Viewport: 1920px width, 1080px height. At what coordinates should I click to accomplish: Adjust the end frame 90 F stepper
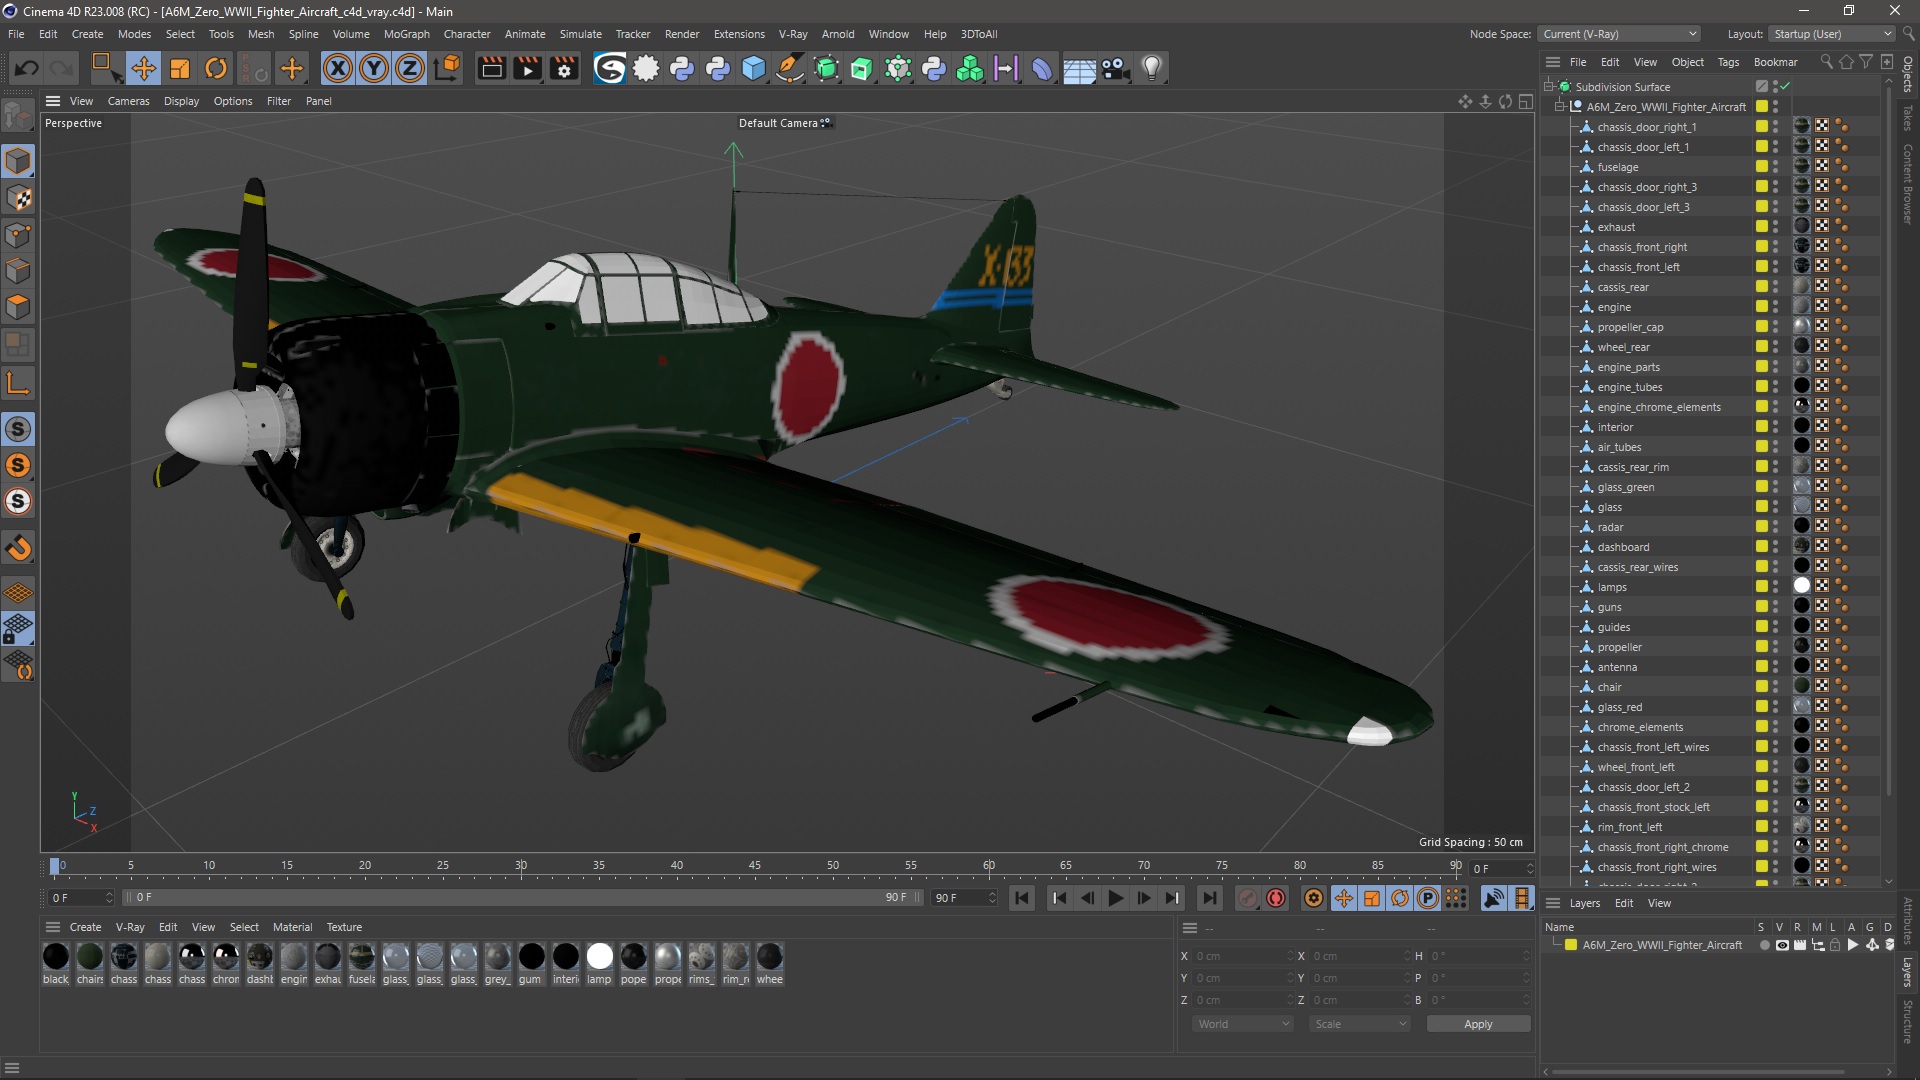tap(992, 898)
